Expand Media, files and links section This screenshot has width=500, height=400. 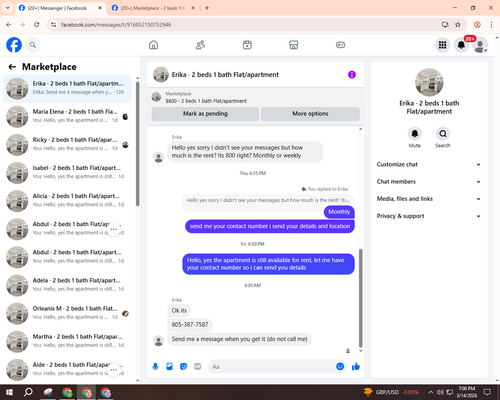click(429, 199)
